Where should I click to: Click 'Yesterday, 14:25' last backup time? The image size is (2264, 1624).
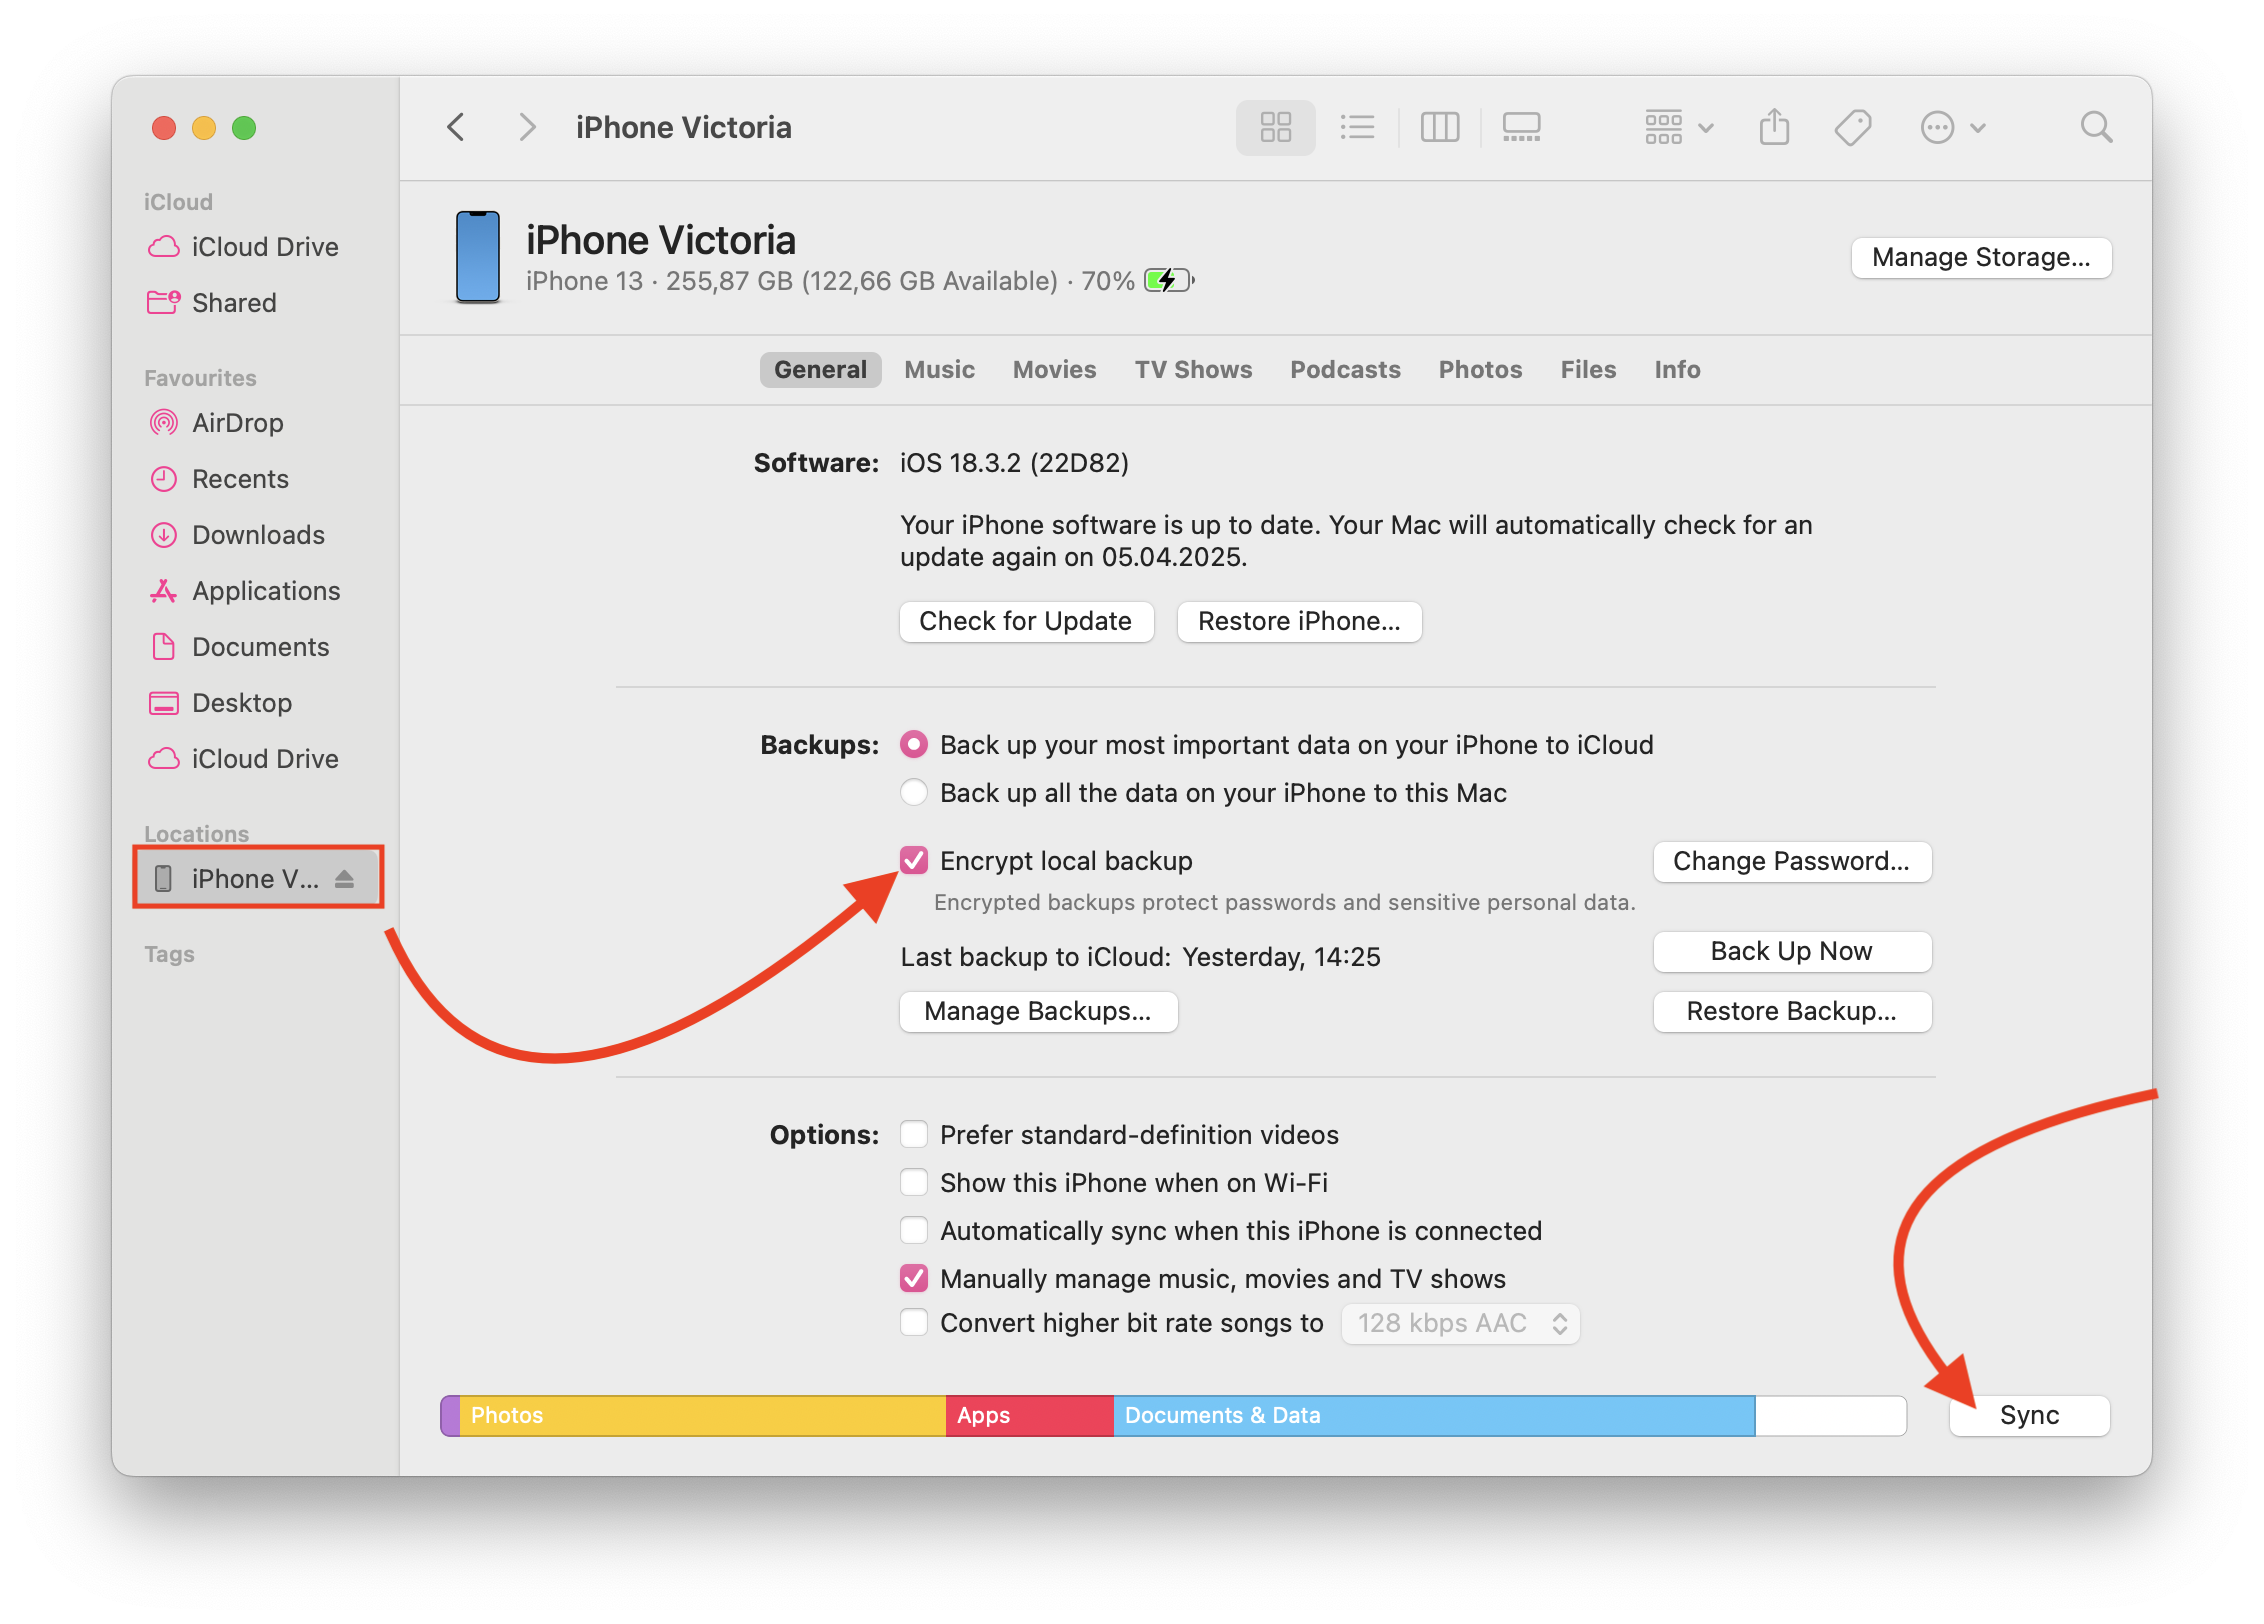pyautogui.click(x=1281, y=957)
